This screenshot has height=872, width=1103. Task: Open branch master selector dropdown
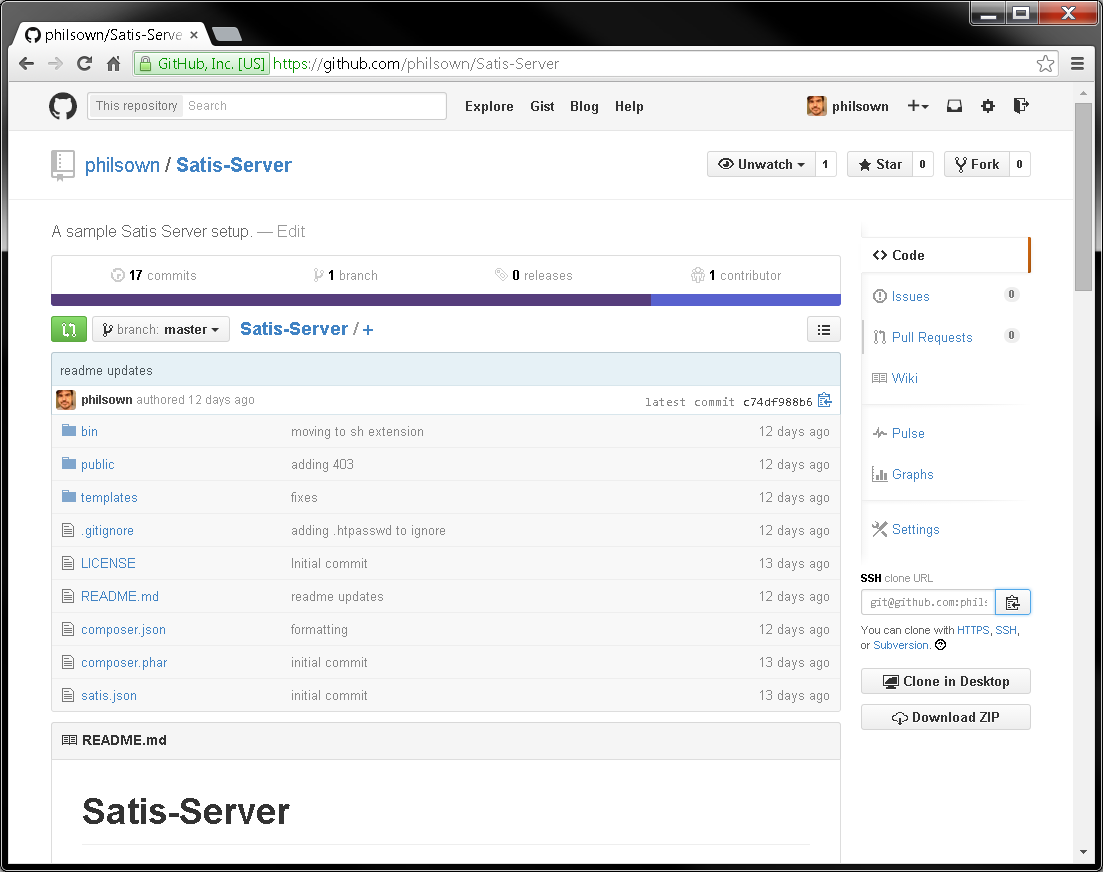coord(161,330)
